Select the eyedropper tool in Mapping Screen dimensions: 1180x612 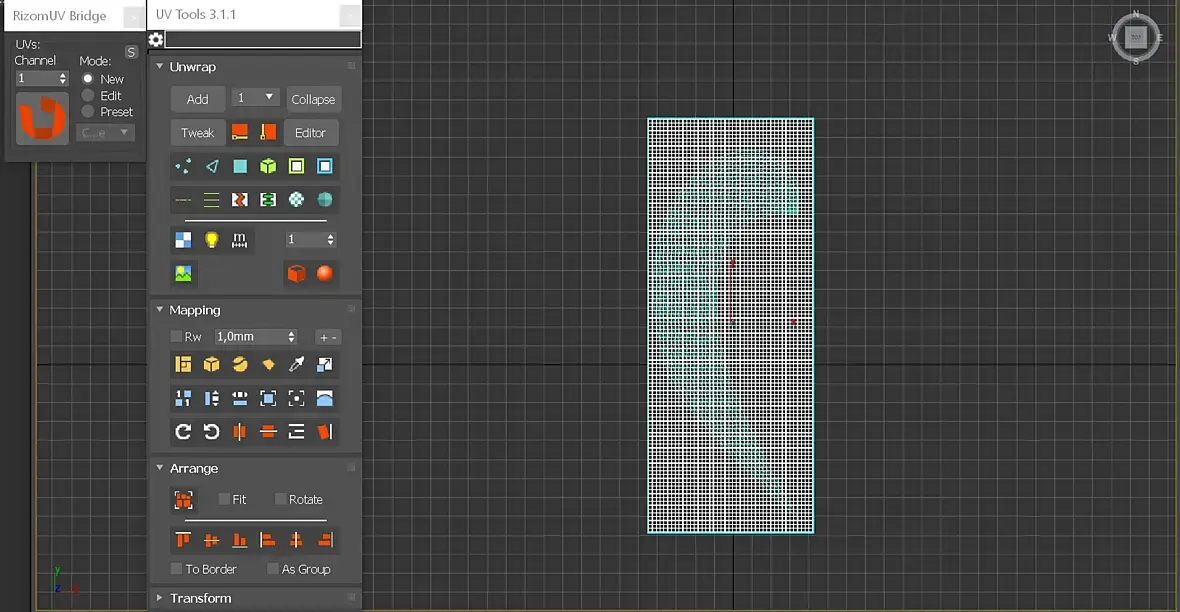tap(297, 364)
